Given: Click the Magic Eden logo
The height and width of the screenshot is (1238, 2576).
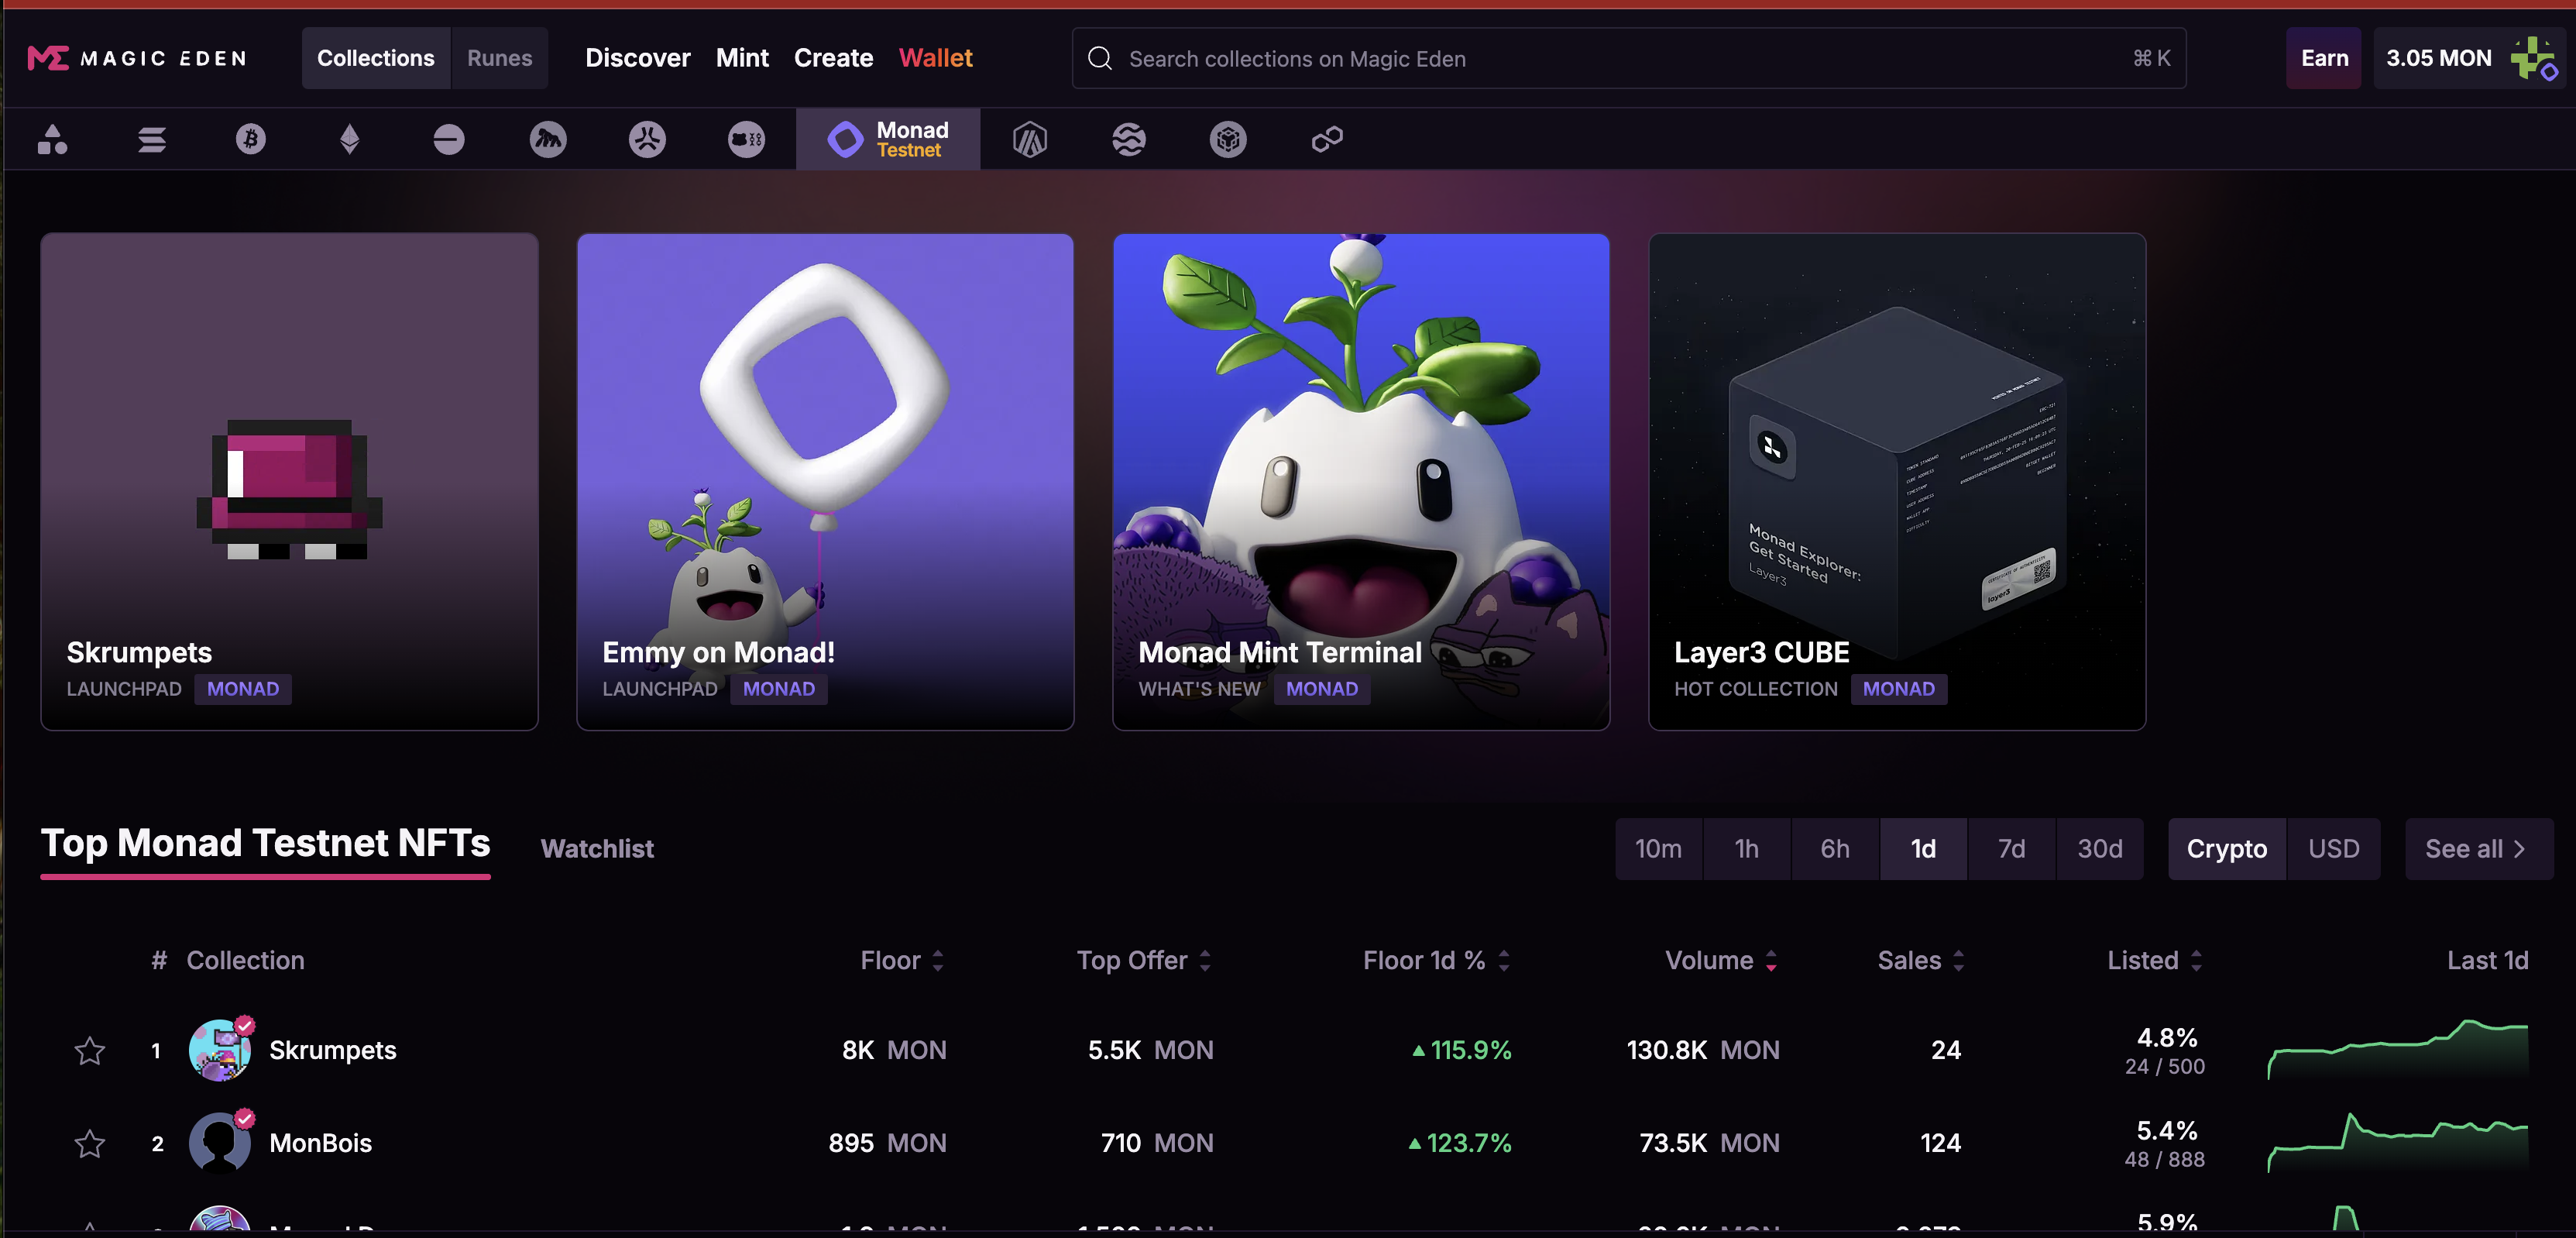Looking at the screenshot, I should coord(137,58).
